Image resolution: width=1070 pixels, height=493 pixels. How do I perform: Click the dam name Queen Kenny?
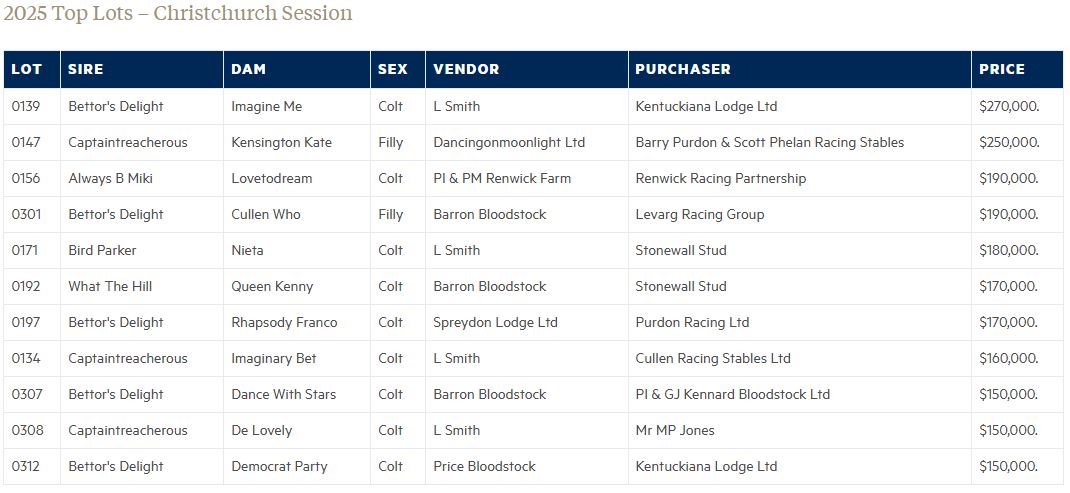[272, 287]
